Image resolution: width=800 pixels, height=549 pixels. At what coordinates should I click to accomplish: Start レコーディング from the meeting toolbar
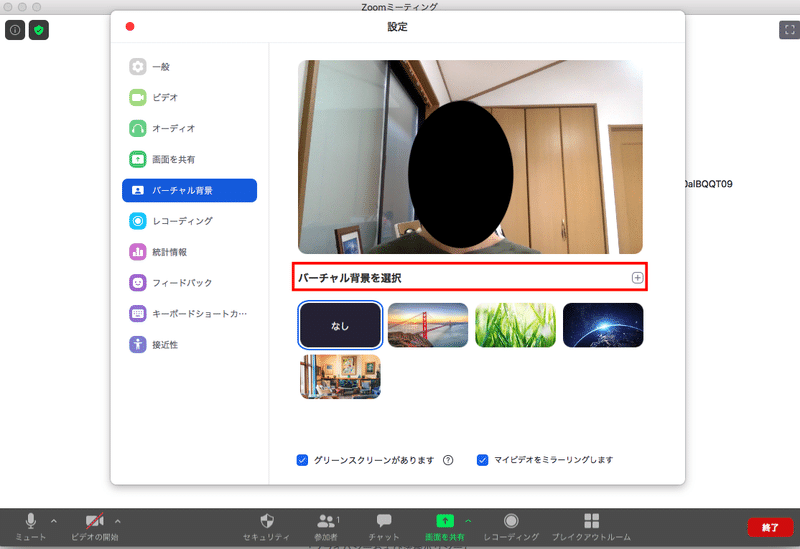tap(511, 527)
